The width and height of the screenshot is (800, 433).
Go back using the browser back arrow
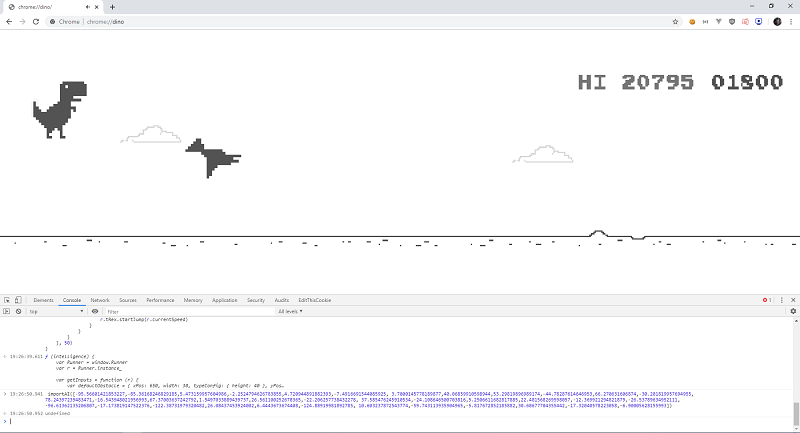[9, 22]
